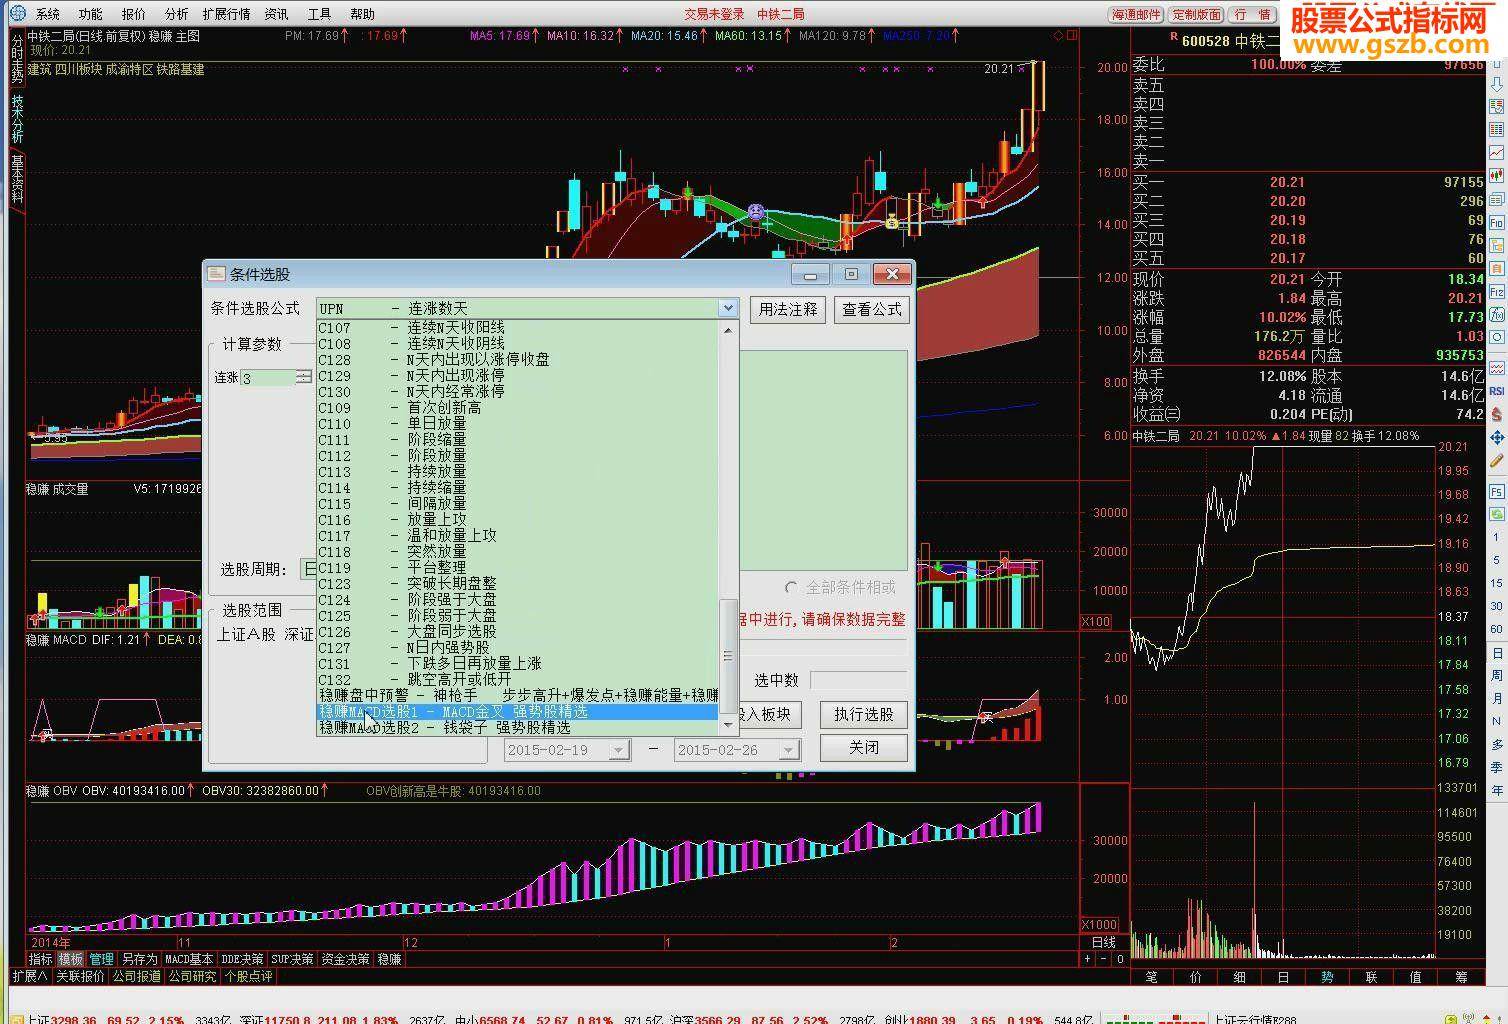Viewport: 1508px width, 1024px height.
Task: Select the 60-minute period in sidebar
Action: (1497, 629)
